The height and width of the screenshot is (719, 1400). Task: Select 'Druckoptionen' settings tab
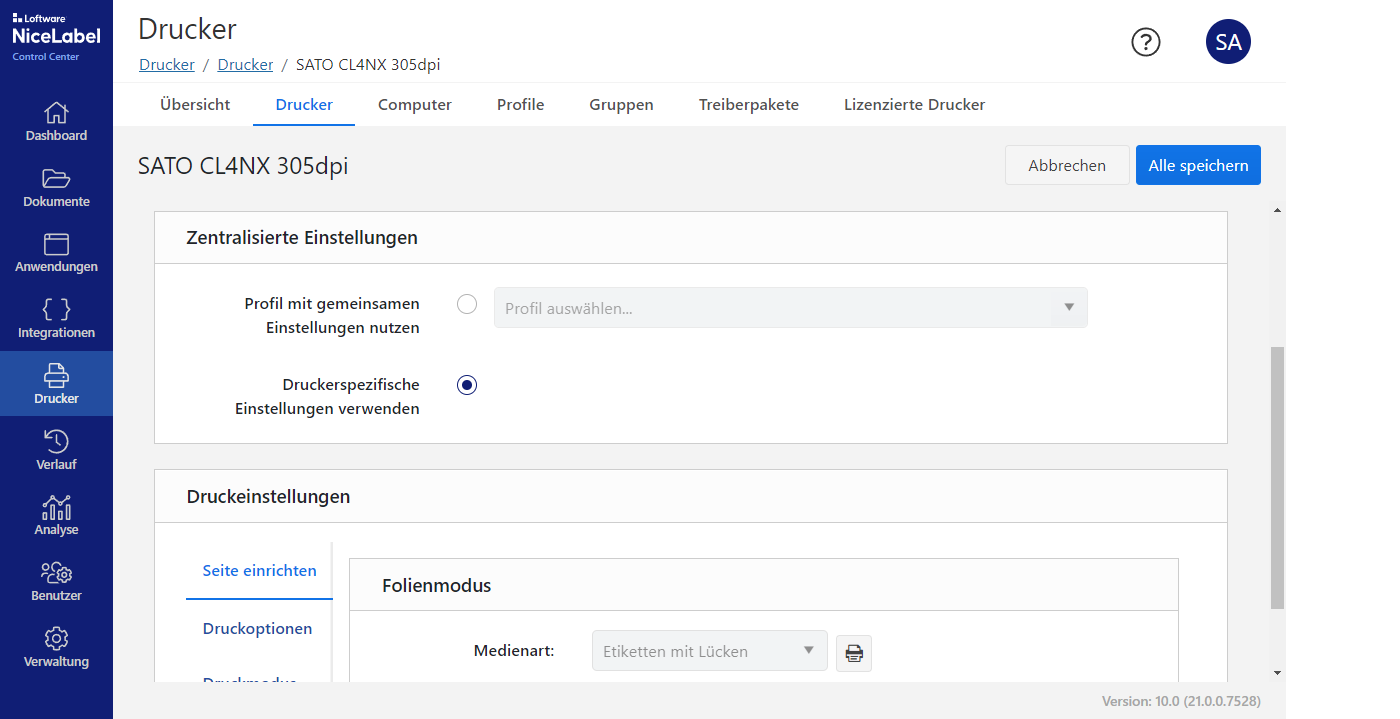258,629
